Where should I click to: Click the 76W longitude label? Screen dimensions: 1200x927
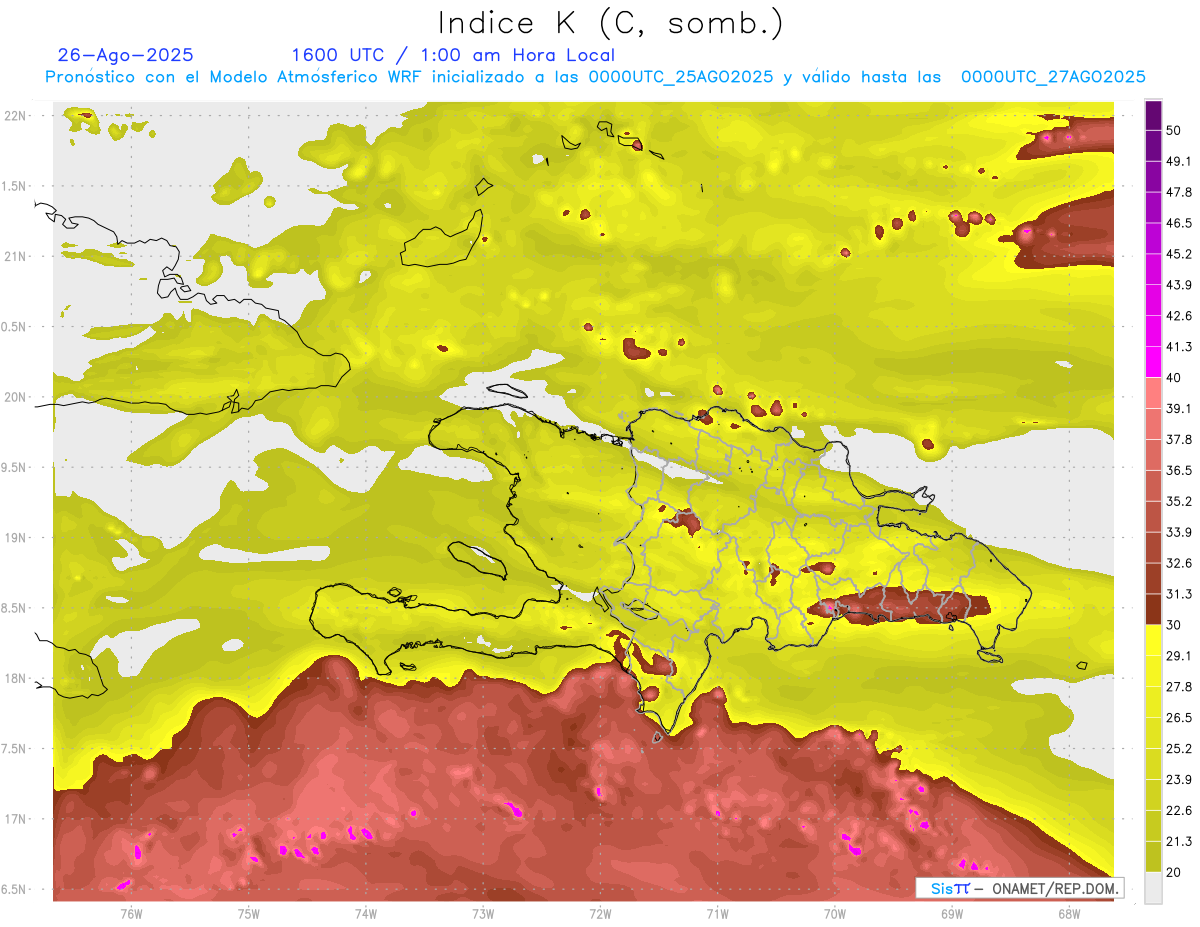[131, 913]
